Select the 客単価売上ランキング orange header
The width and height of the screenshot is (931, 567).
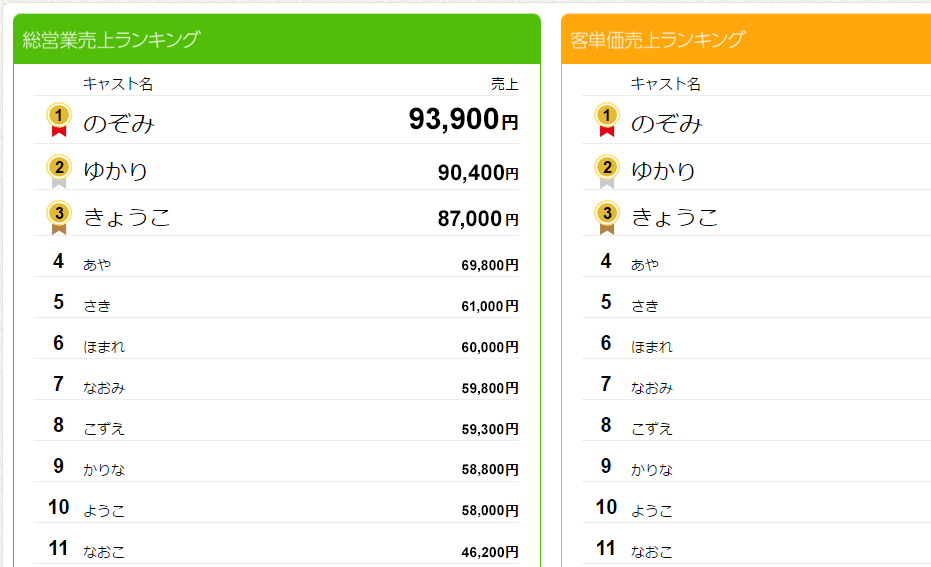746,39
